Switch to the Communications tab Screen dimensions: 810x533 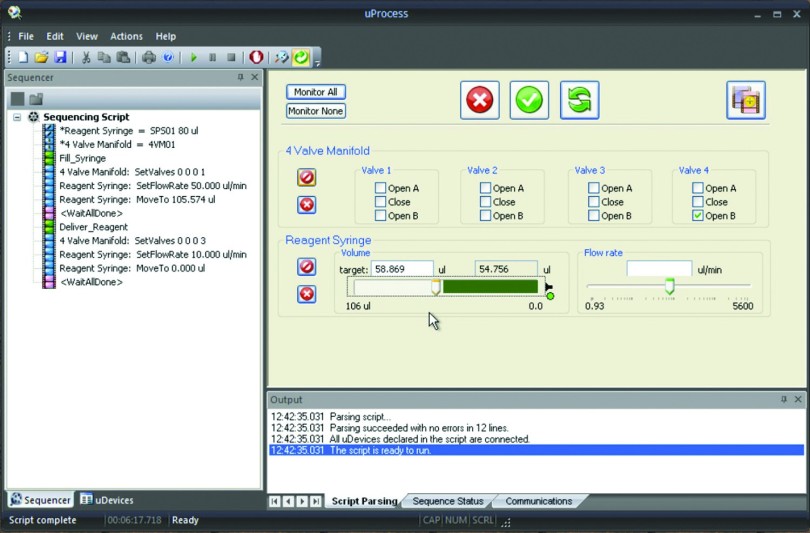point(539,501)
